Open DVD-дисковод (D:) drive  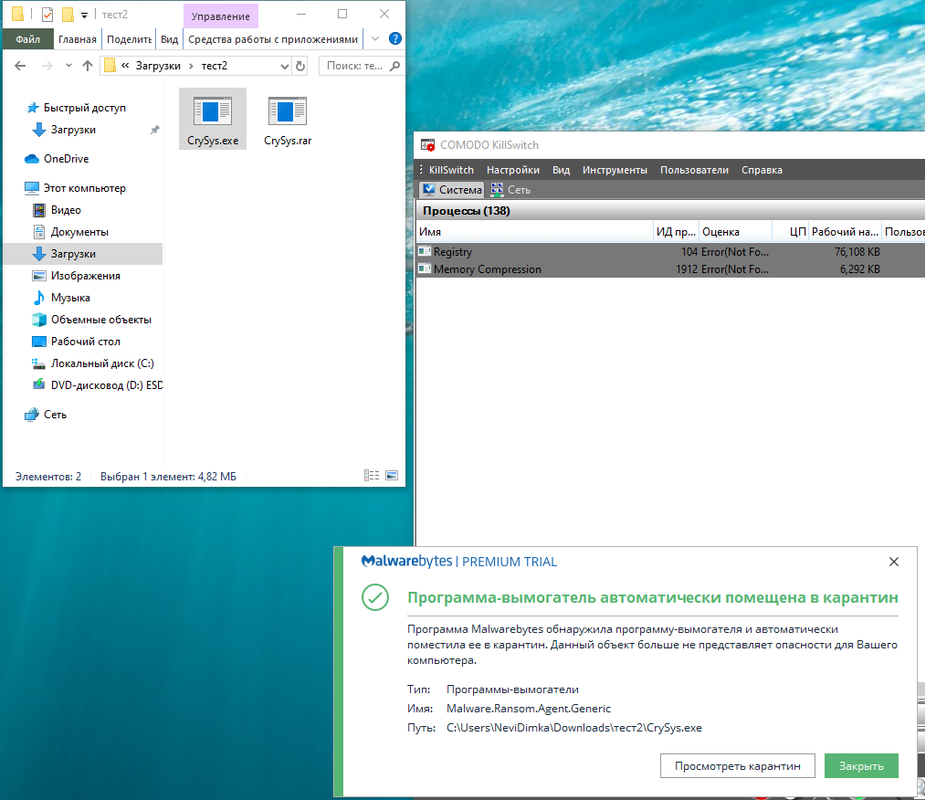[97, 385]
